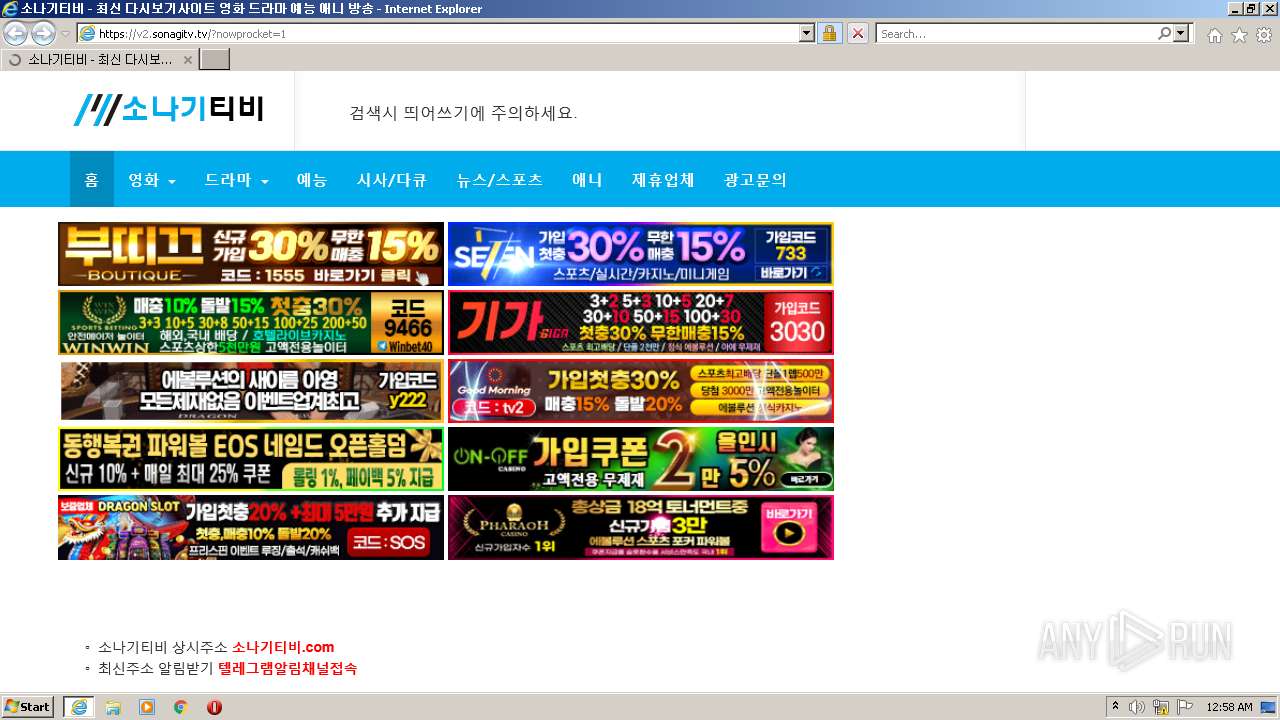
Task: Click the network tray icon
Action: pos(1161,707)
